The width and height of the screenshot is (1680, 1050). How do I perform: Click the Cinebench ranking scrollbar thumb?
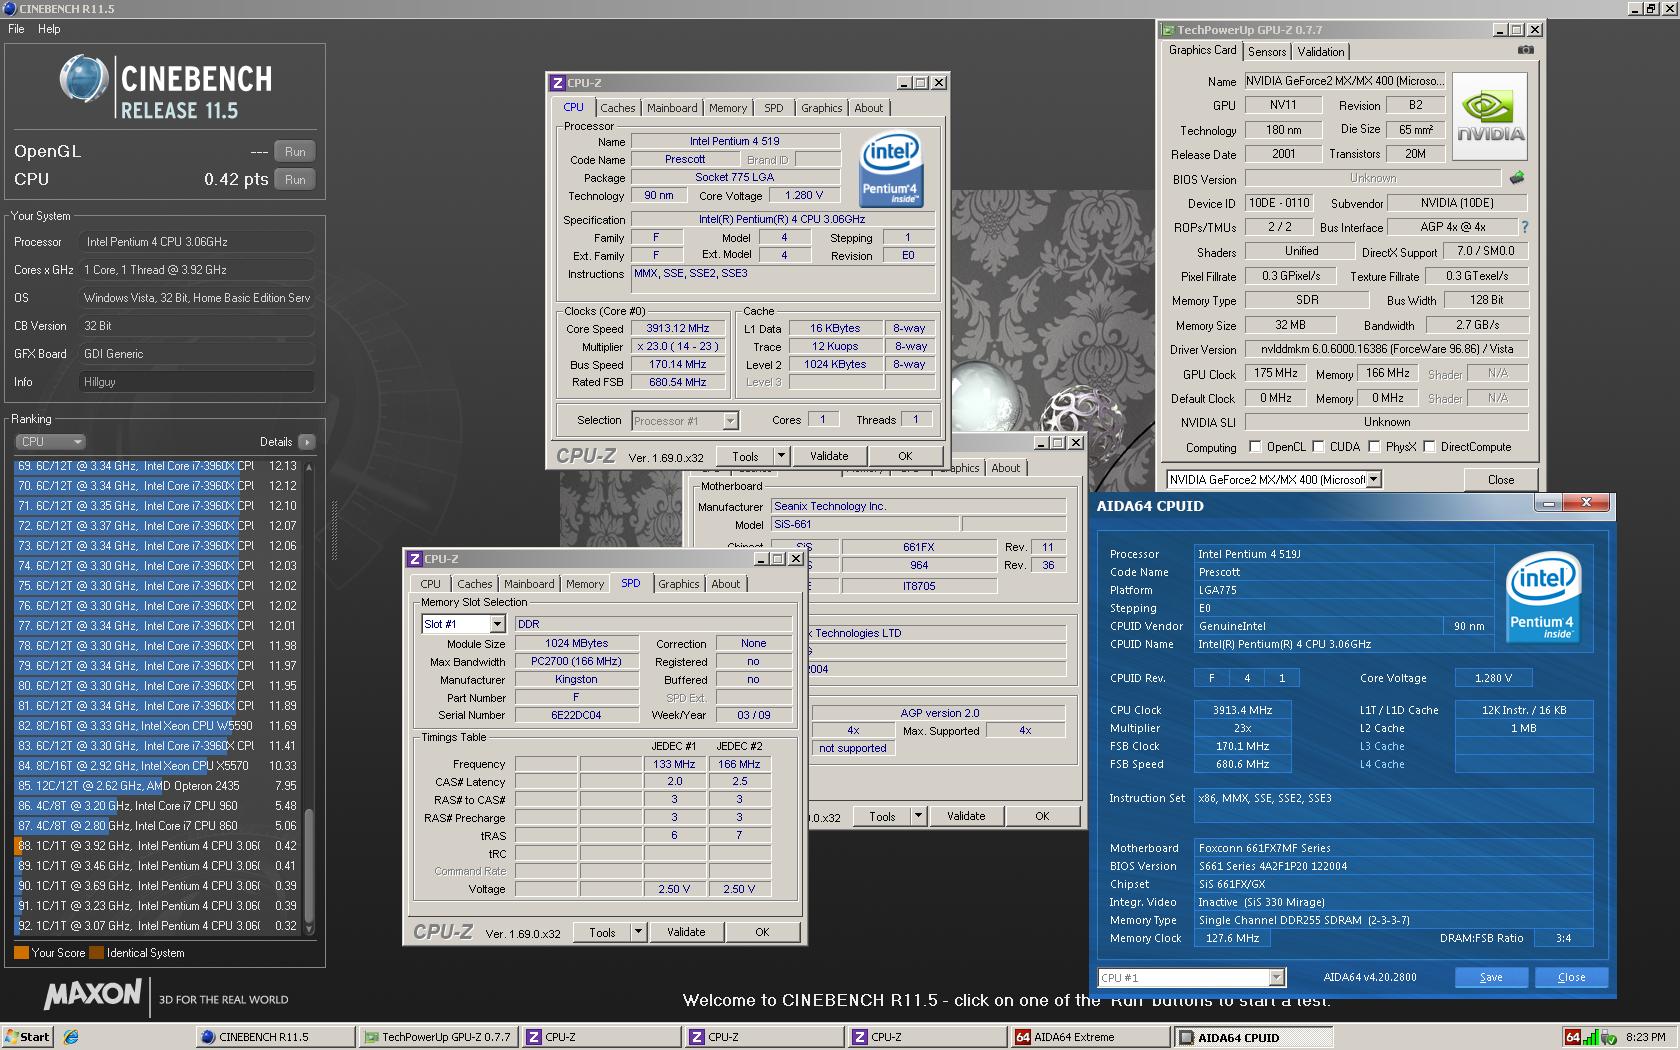[309, 865]
